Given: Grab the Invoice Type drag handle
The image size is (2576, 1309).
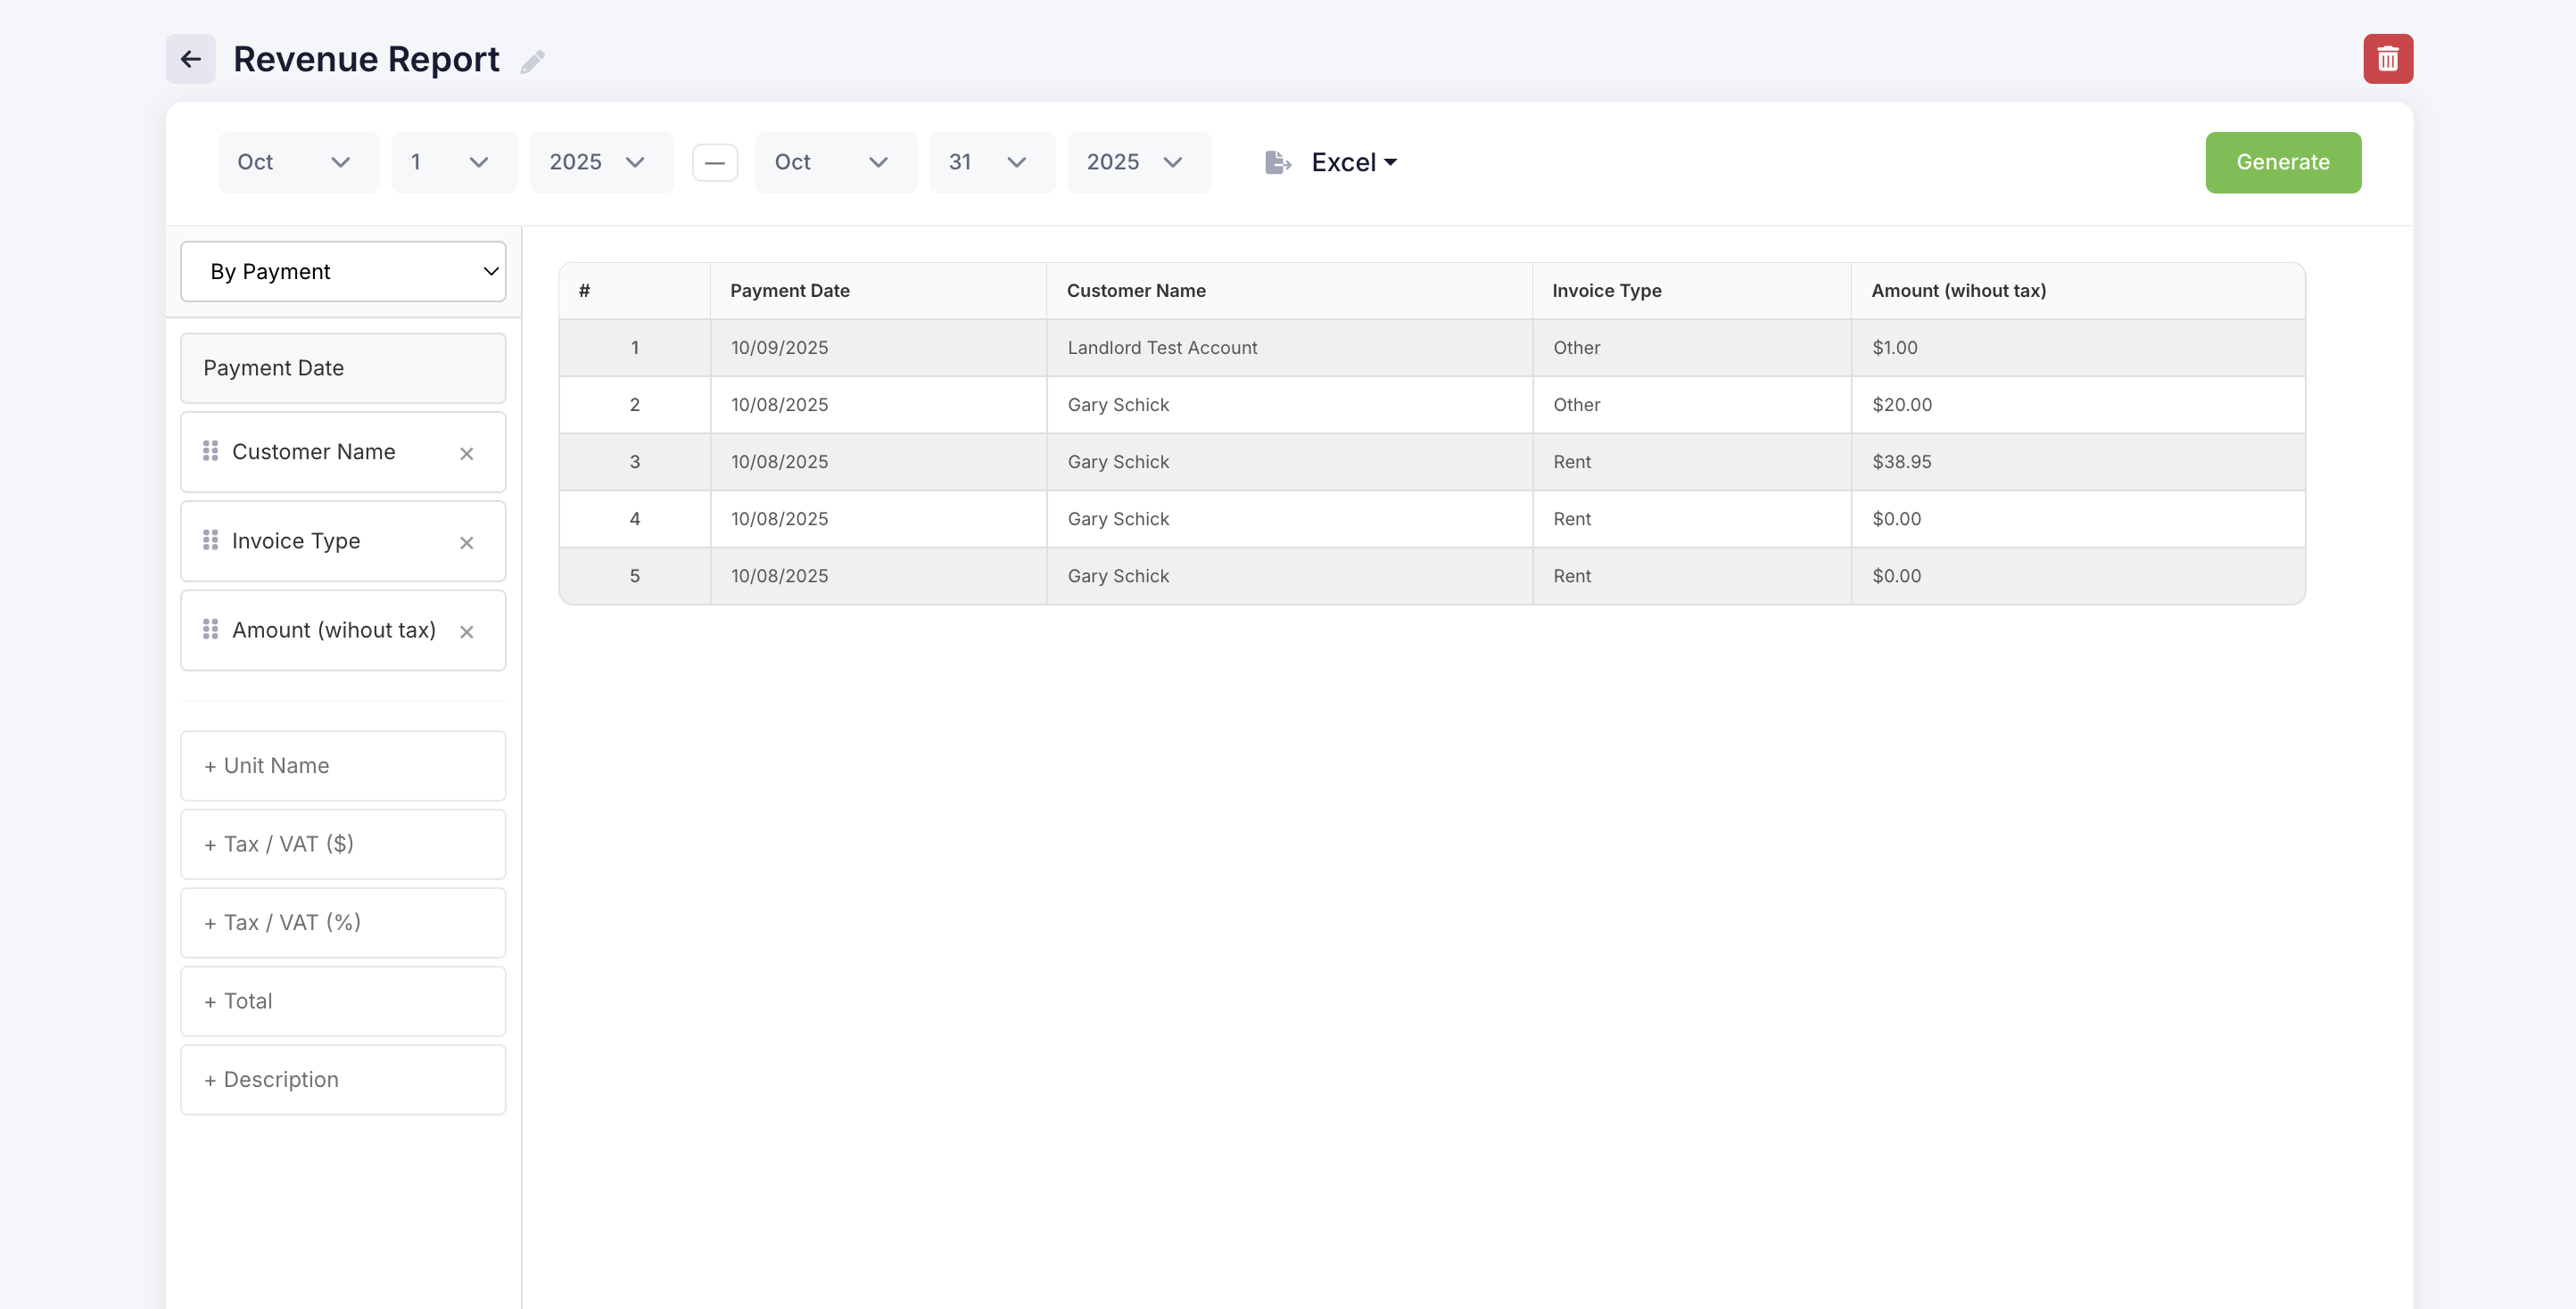Looking at the screenshot, I should pyautogui.click(x=210, y=541).
